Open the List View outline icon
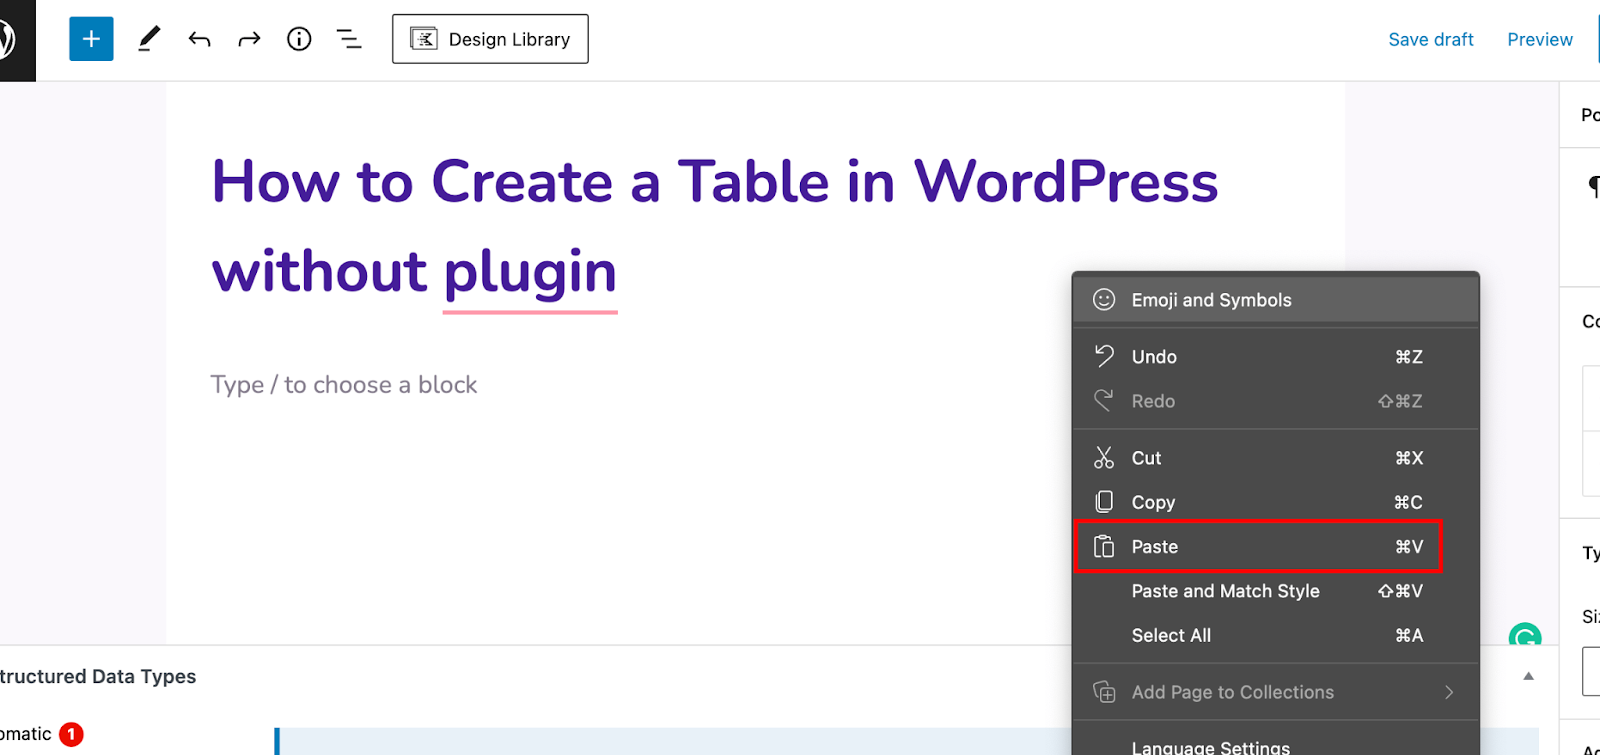Viewport: 1600px width, 755px height. tap(349, 39)
